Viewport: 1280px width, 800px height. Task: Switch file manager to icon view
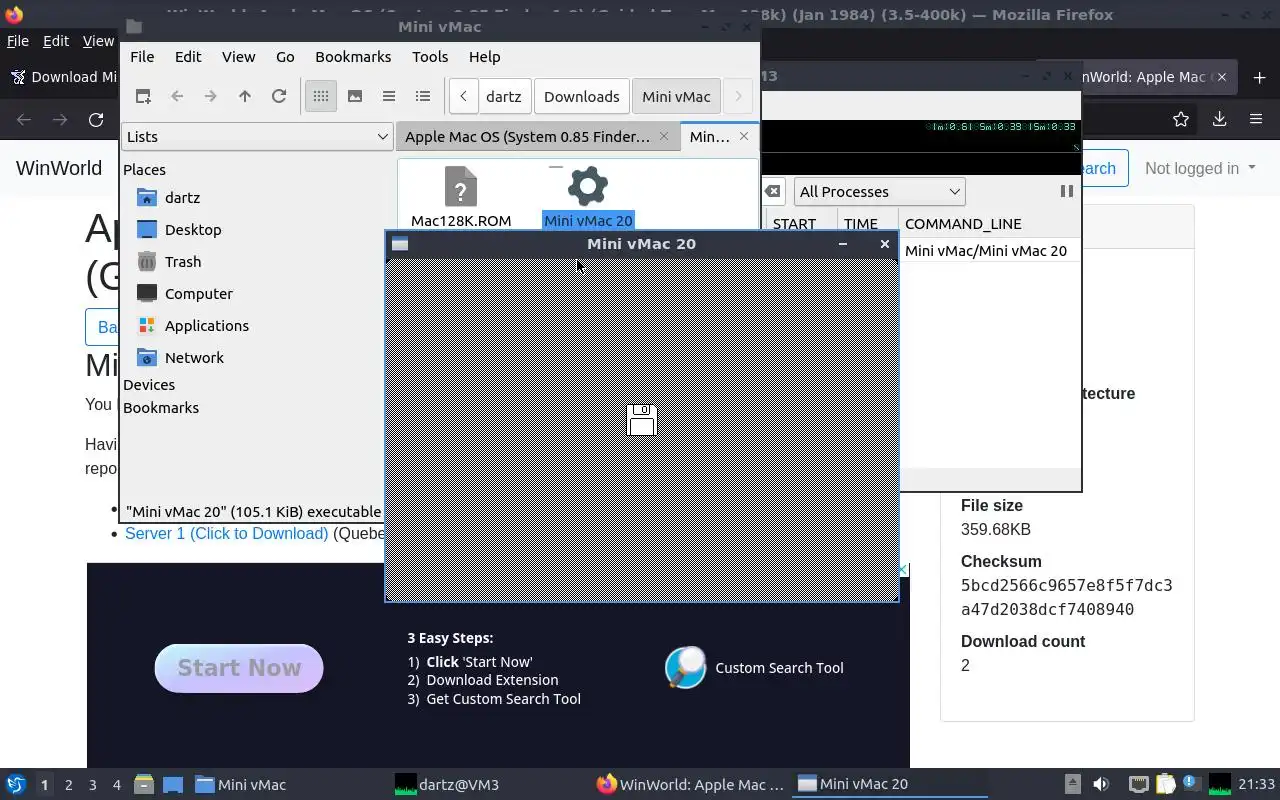(320, 96)
